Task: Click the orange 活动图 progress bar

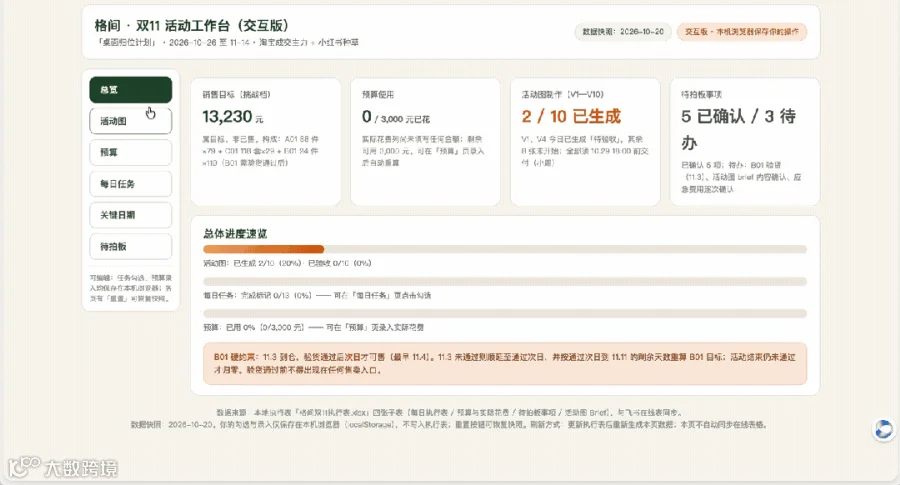Action: click(x=505, y=249)
